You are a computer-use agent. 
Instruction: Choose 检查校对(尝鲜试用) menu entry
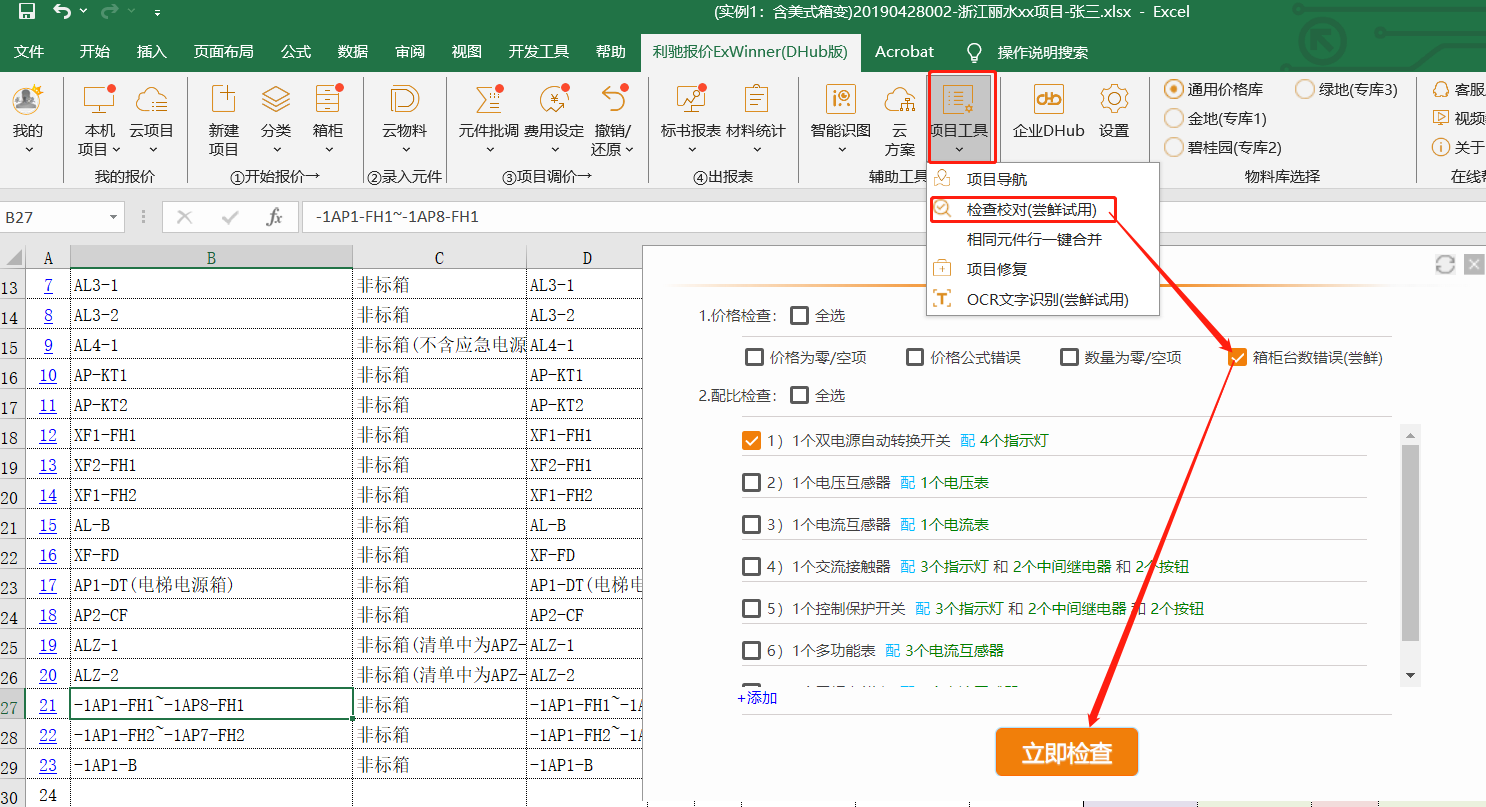coord(1043,210)
